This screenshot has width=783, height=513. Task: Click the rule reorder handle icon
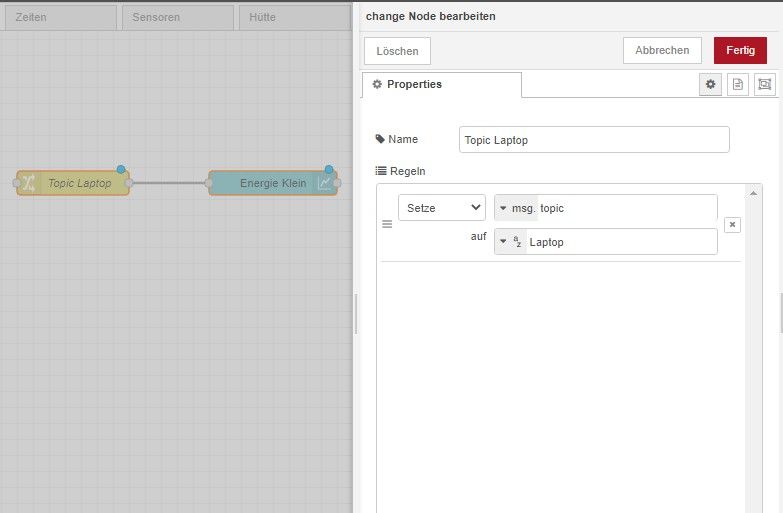point(387,224)
